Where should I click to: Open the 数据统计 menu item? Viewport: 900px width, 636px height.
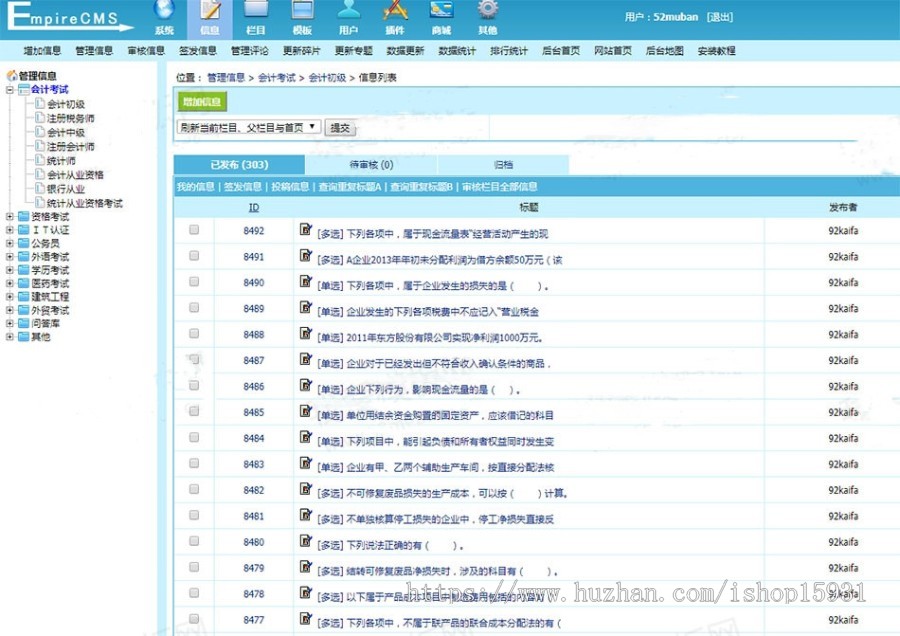pos(457,51)
